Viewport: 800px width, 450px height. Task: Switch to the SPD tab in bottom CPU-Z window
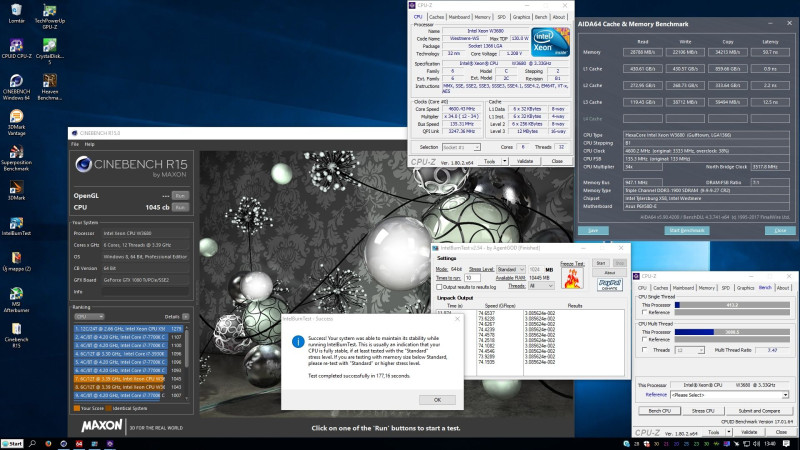click(x=726, y=288)
